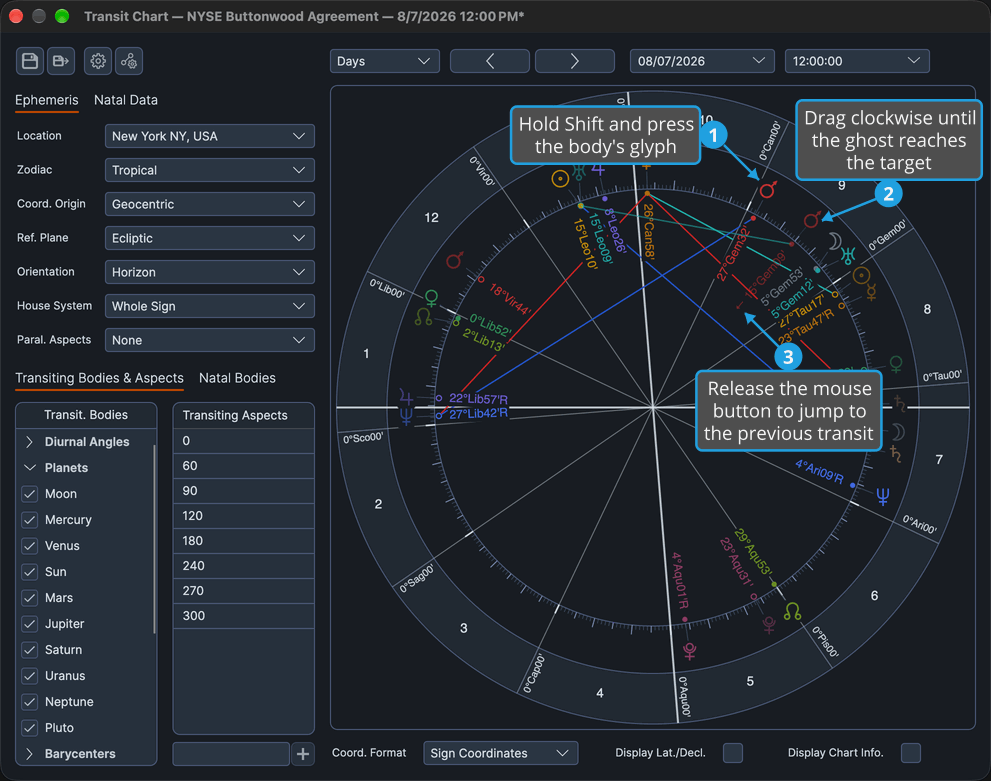Click the Sun glyph above 15°Leo10'
The width and height of the screenshot is (991, 781).
[560, 179]
